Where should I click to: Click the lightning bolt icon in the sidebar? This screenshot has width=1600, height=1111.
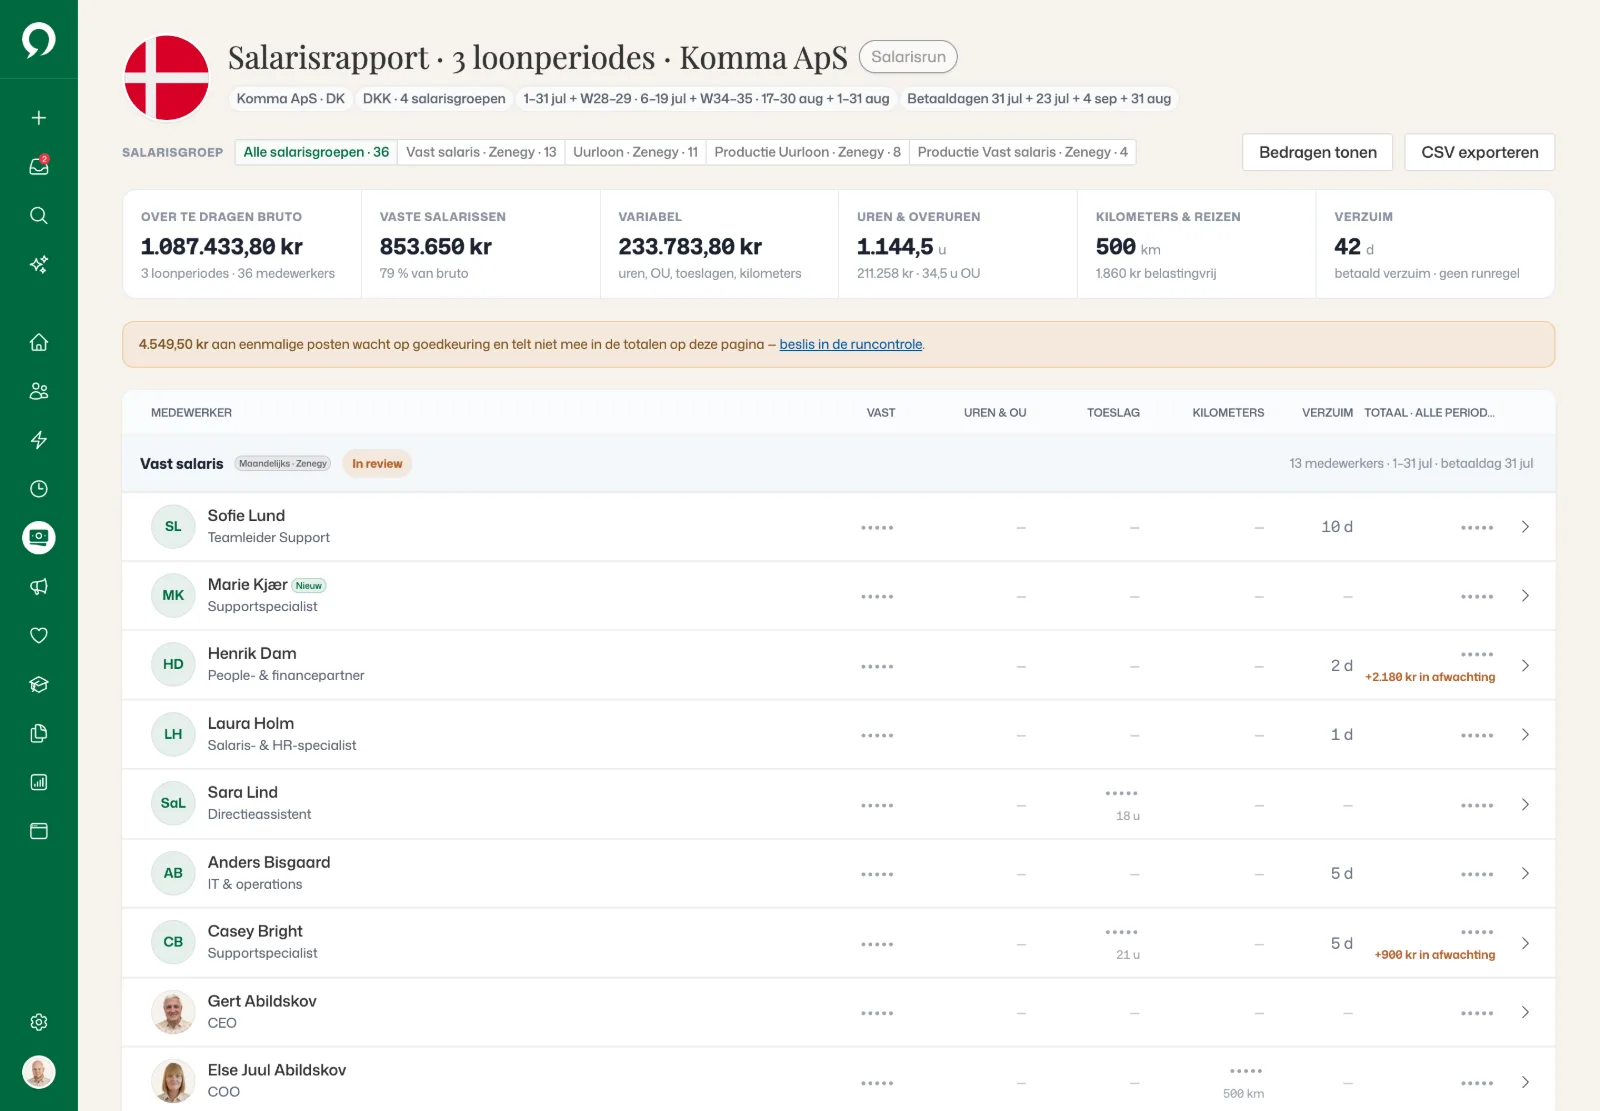(39, 440)
